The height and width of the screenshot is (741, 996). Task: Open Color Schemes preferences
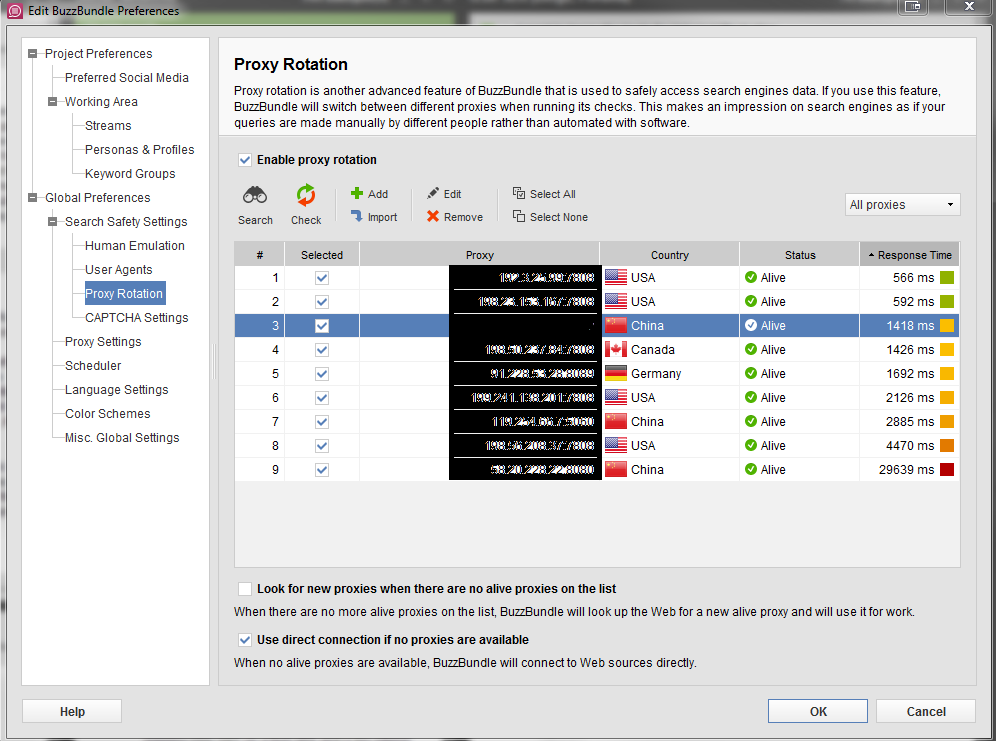coord(107,414)
